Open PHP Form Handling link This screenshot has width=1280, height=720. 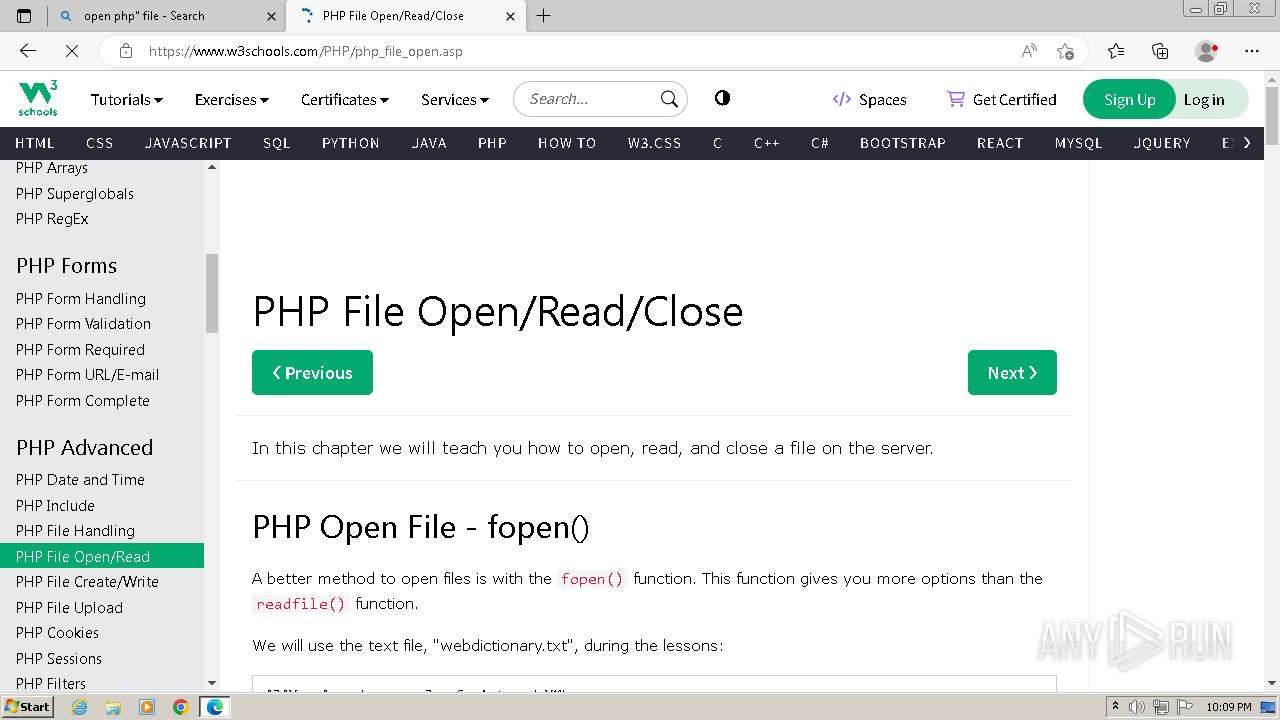coord(81,298)
